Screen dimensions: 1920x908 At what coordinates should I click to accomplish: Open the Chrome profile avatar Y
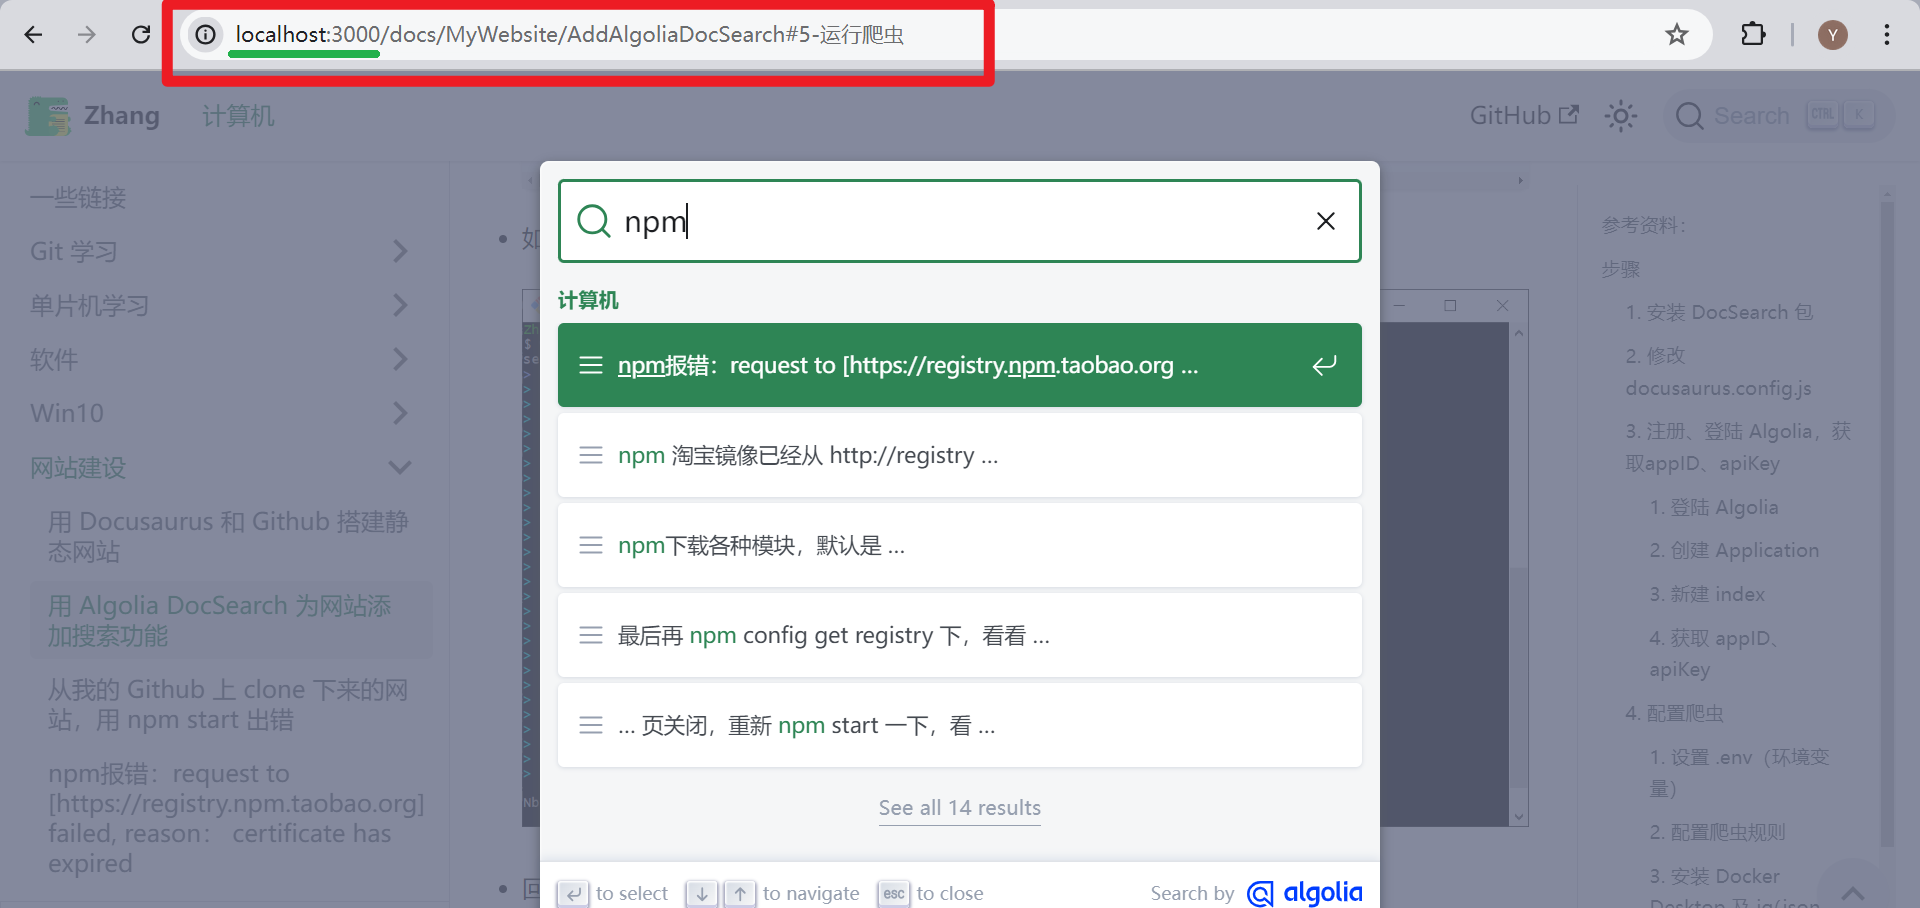pyautogui.click(x=1833, y=35)
